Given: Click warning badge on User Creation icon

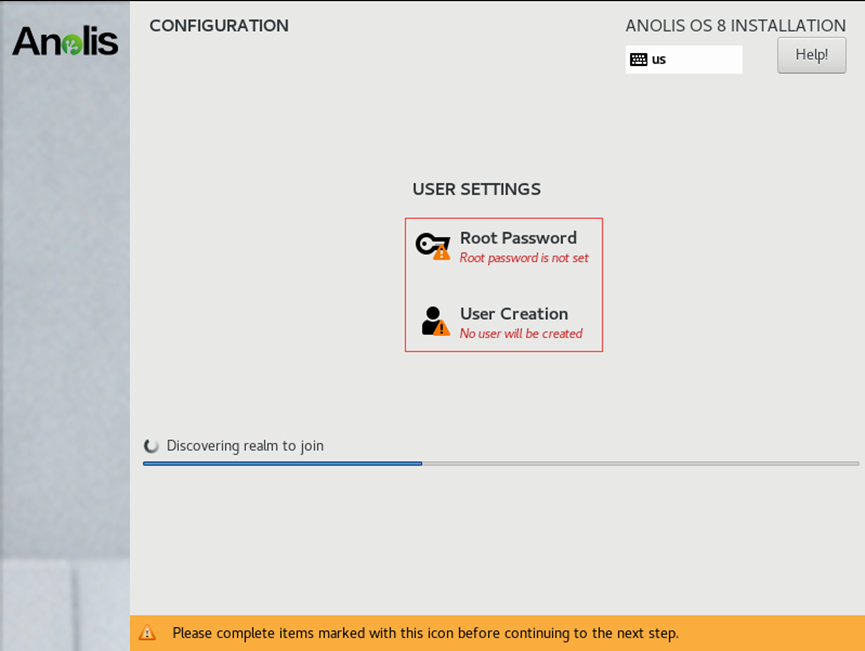Looking at the screenshot, I should point(442,328).
